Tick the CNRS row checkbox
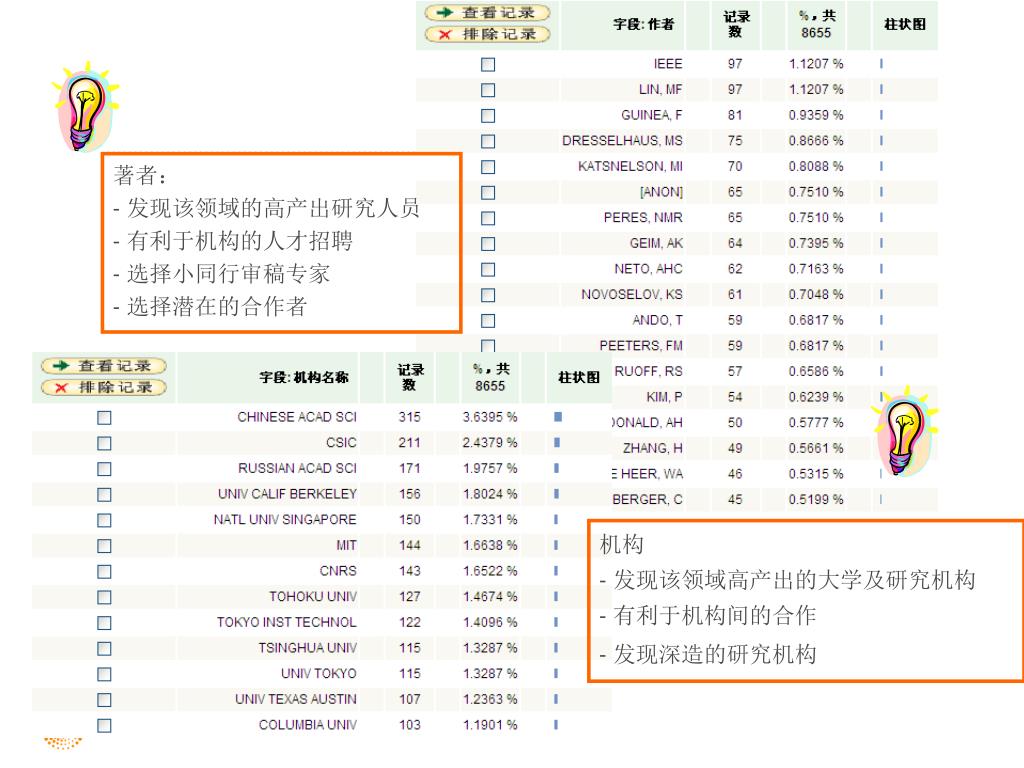The width and height of the screenshot is (1024, 768). (104, 572)
